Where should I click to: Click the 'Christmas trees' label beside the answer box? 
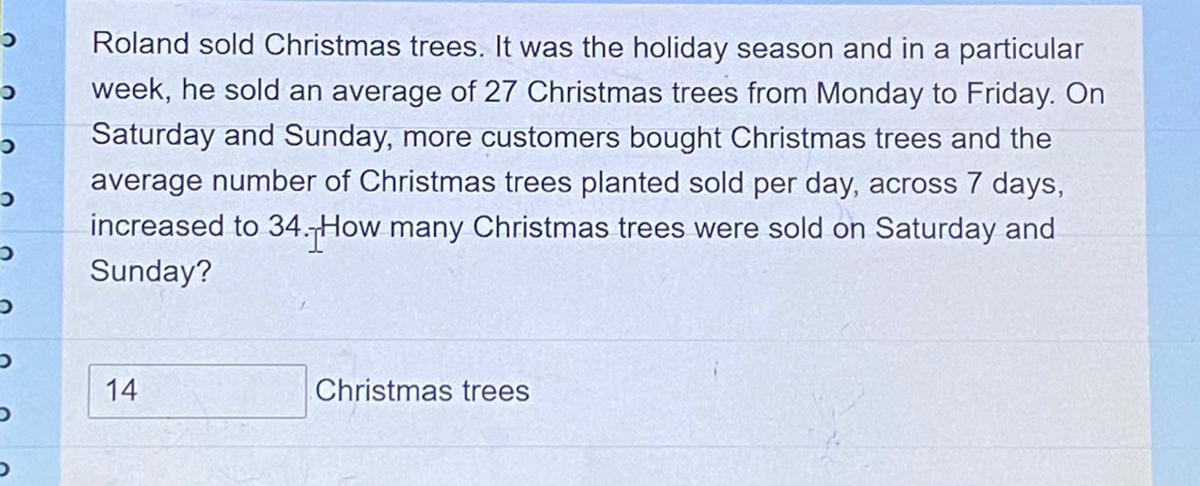point(422,391)
